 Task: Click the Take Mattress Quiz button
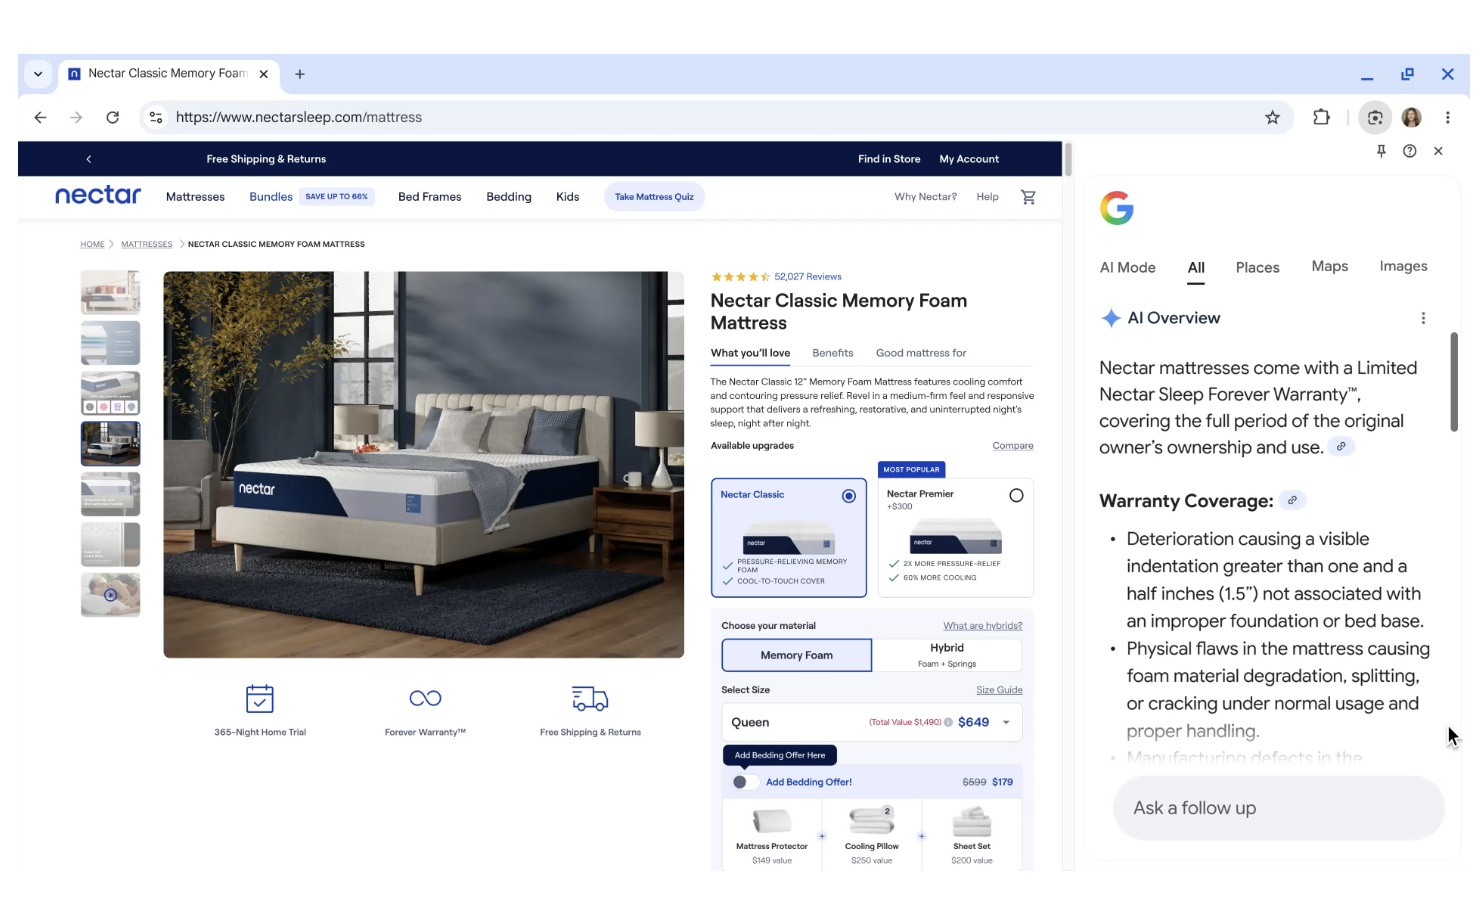[x=654, y=197]
